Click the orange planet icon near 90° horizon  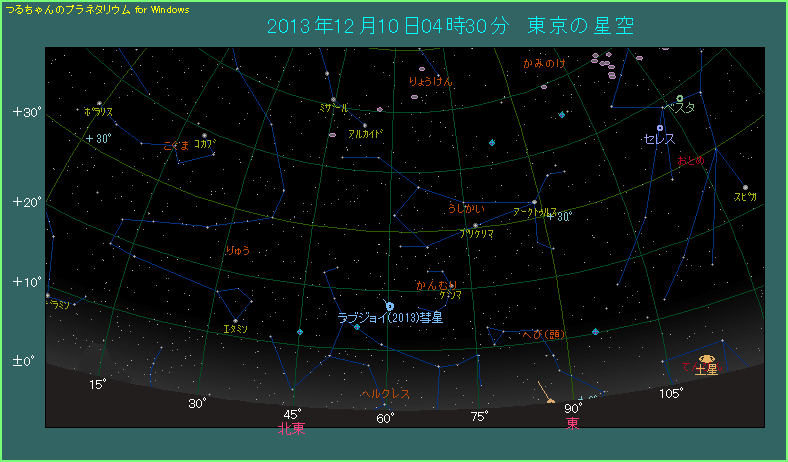[550, 401]
